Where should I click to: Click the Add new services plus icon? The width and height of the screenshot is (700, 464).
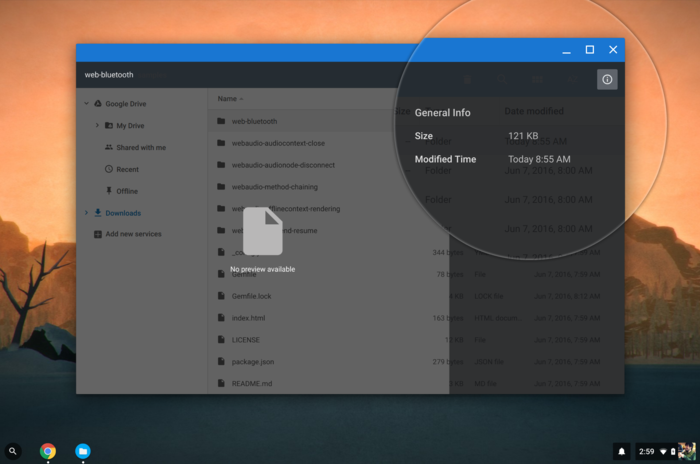click(x=97, y=234)
